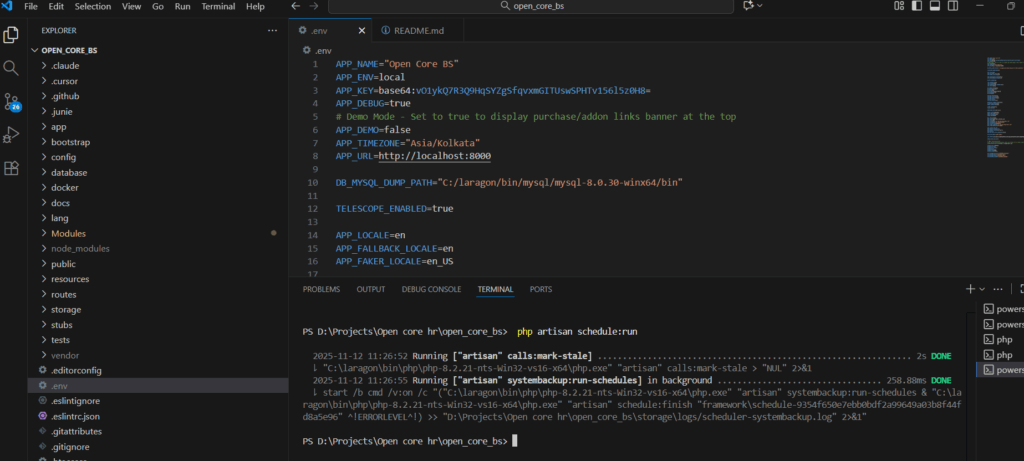This screenshot has width=1024, height=461.
Task: Click the Explorer files icon
Action: click(x=12, y=35)
